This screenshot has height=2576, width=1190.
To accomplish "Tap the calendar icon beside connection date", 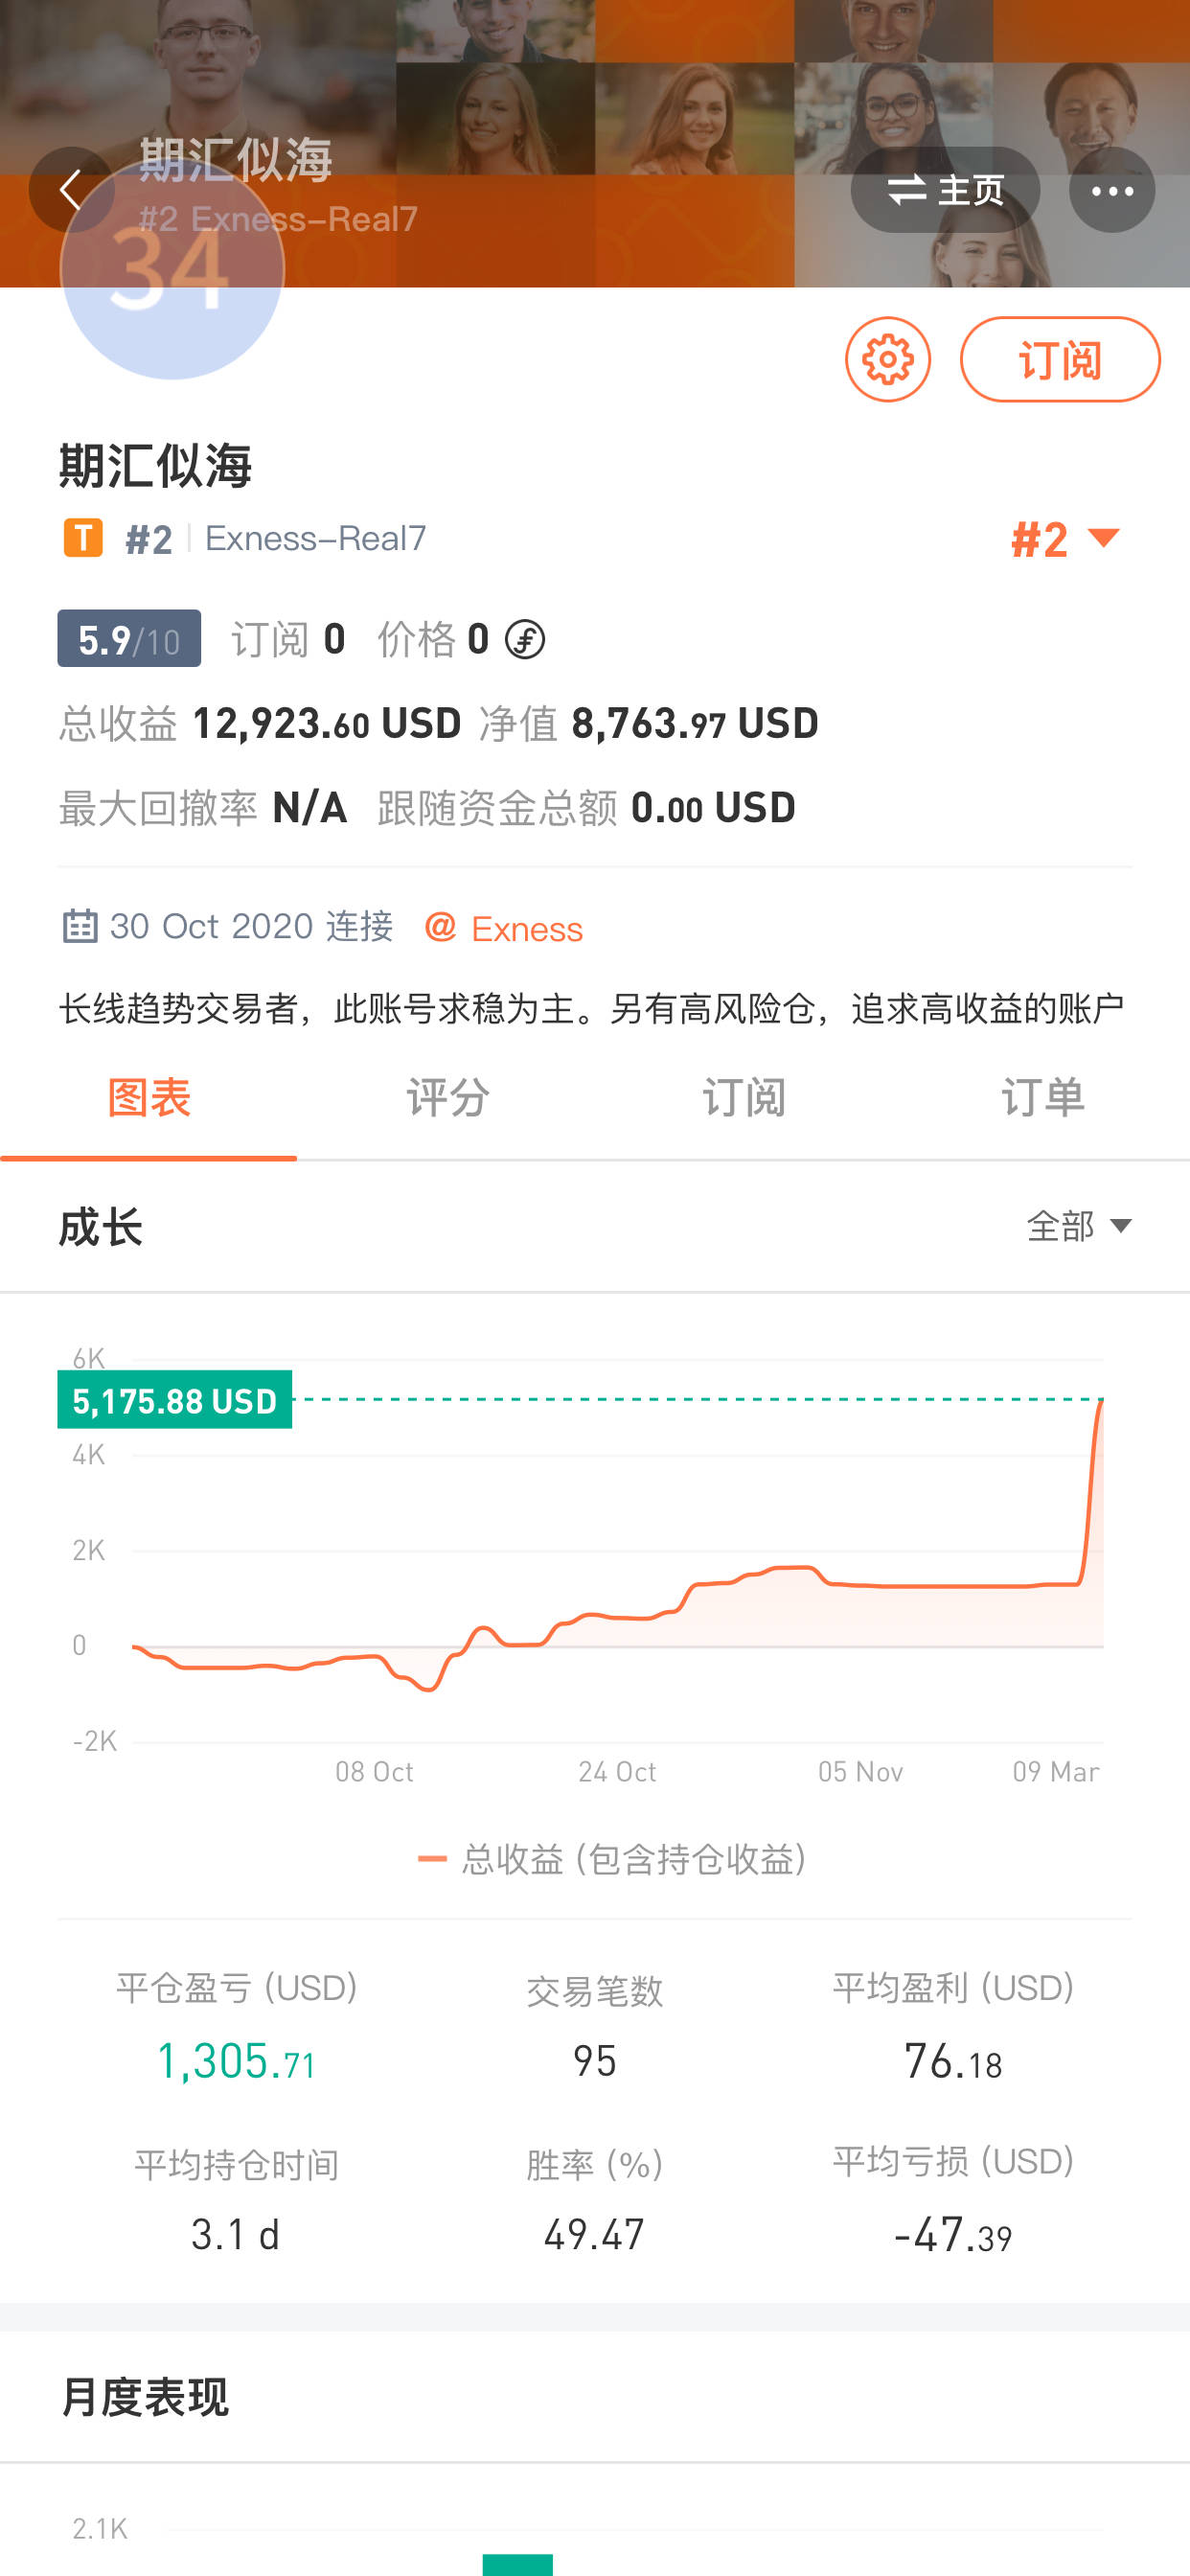I will (x=80, y=926).
